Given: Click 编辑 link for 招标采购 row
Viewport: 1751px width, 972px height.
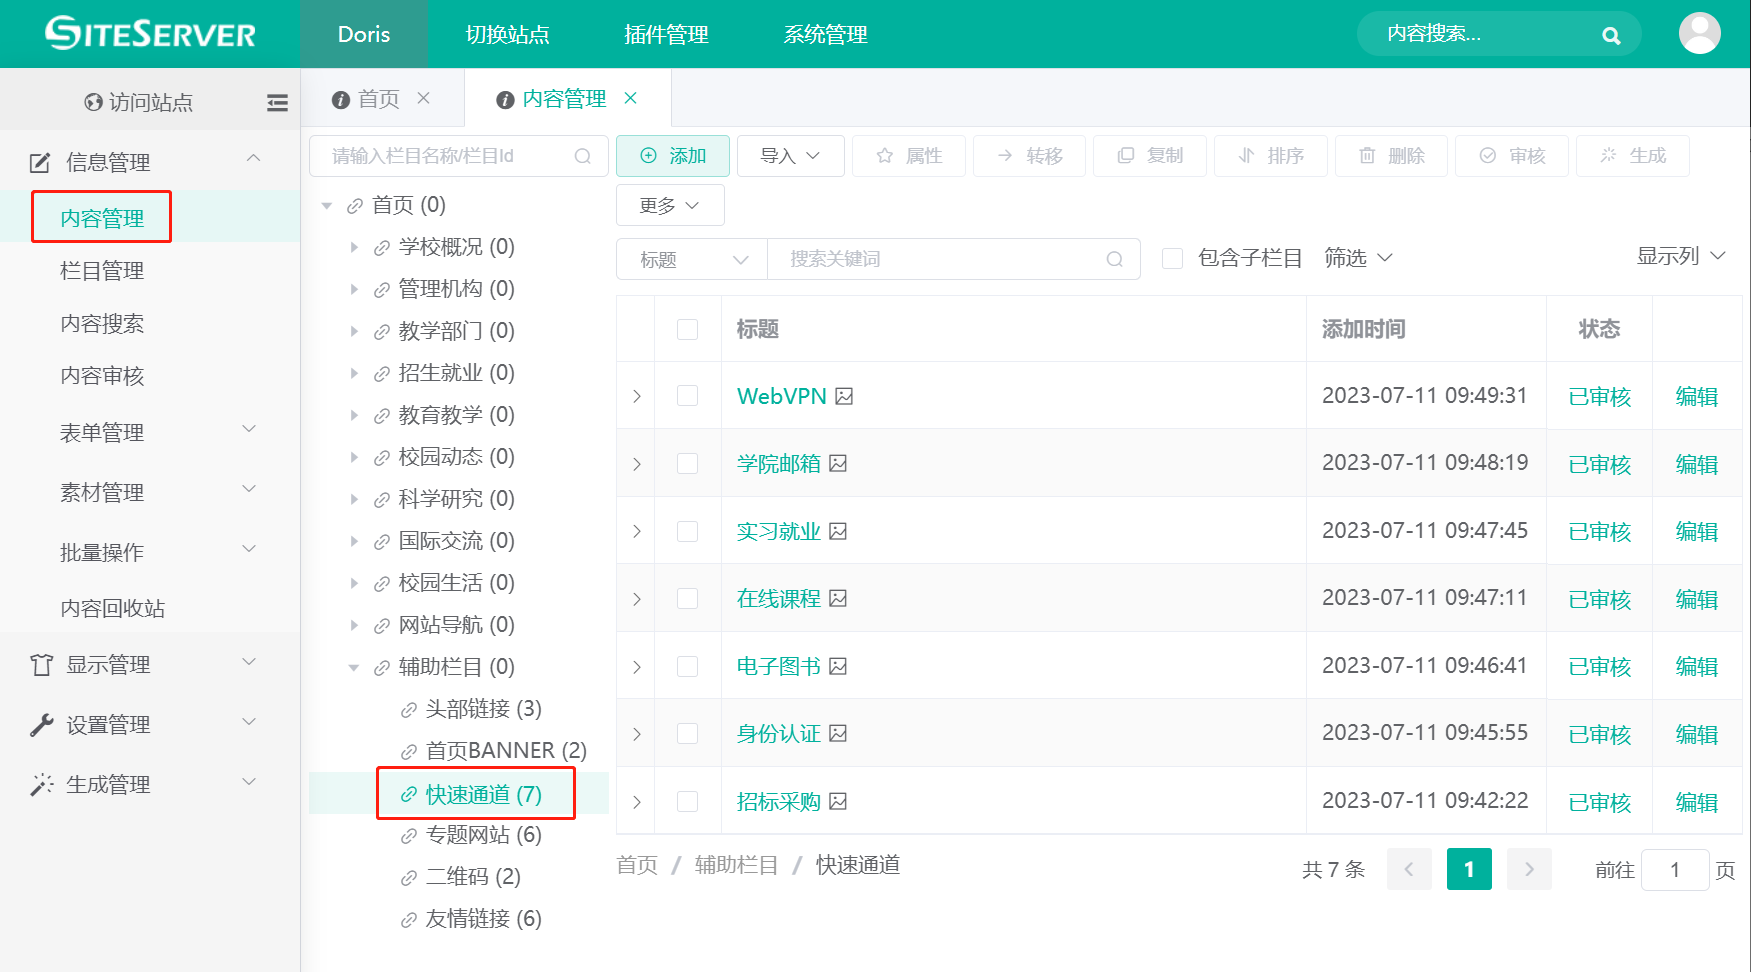Looking at the screenshot, I should (1696, 802).
